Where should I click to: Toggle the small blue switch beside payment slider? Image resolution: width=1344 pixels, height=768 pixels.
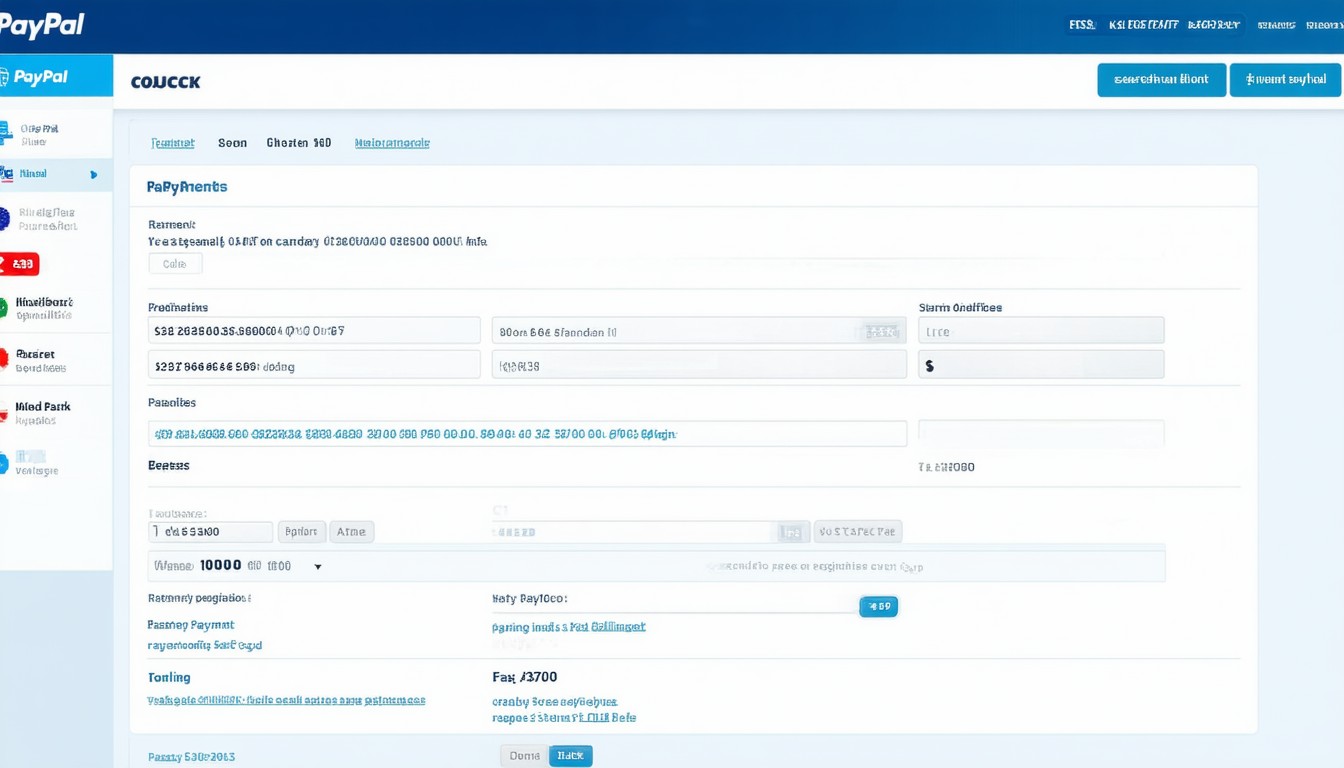pyautogui.click(x=878, y=606)
